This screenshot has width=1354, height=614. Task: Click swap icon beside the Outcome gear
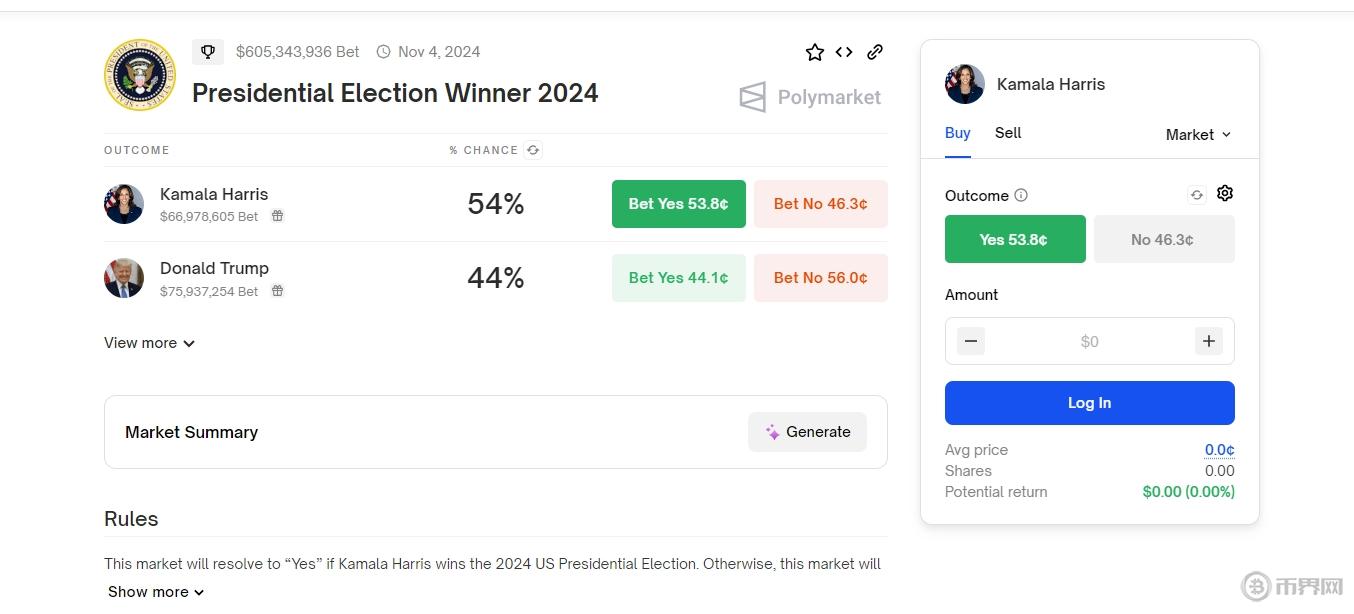tap(1197, 195)
